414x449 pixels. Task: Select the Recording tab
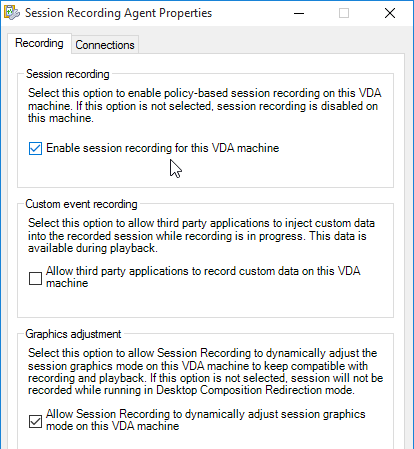point(39,43)
